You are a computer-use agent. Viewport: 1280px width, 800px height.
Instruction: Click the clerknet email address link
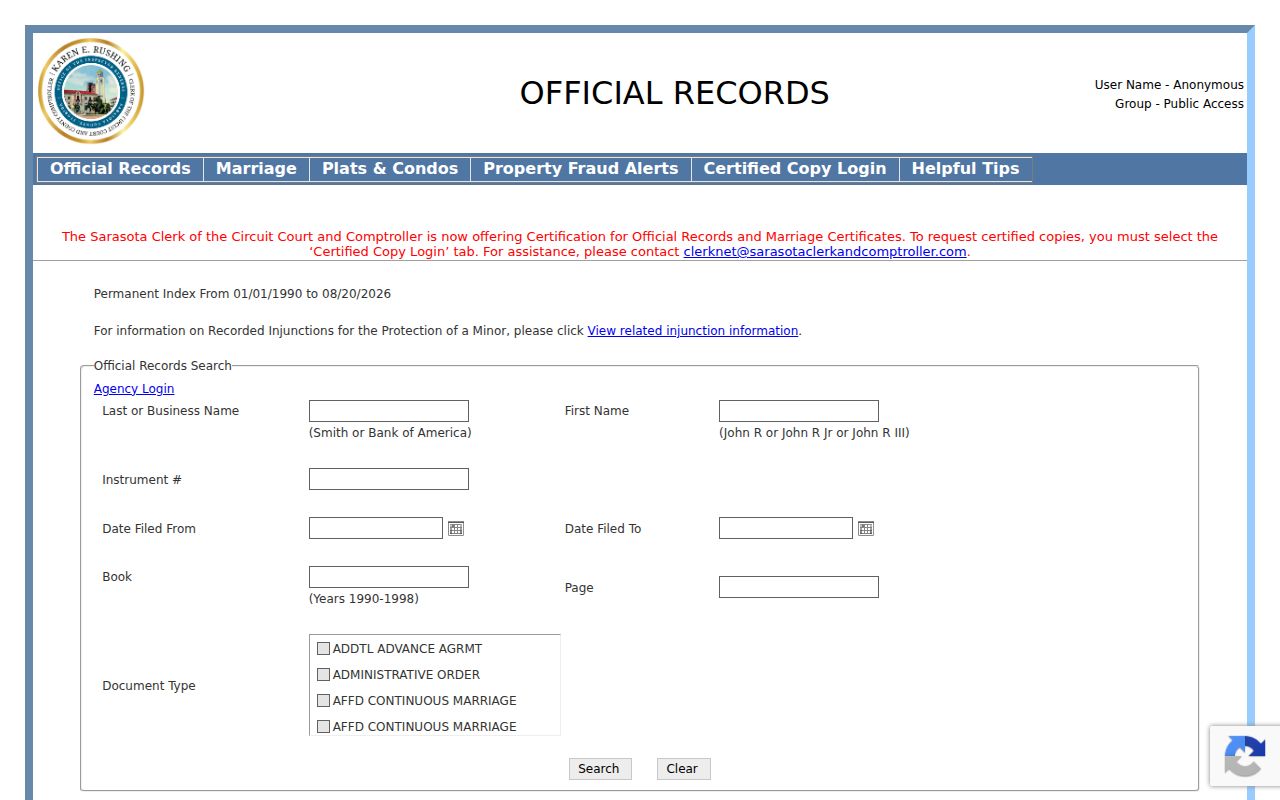(x=825, y=252)
